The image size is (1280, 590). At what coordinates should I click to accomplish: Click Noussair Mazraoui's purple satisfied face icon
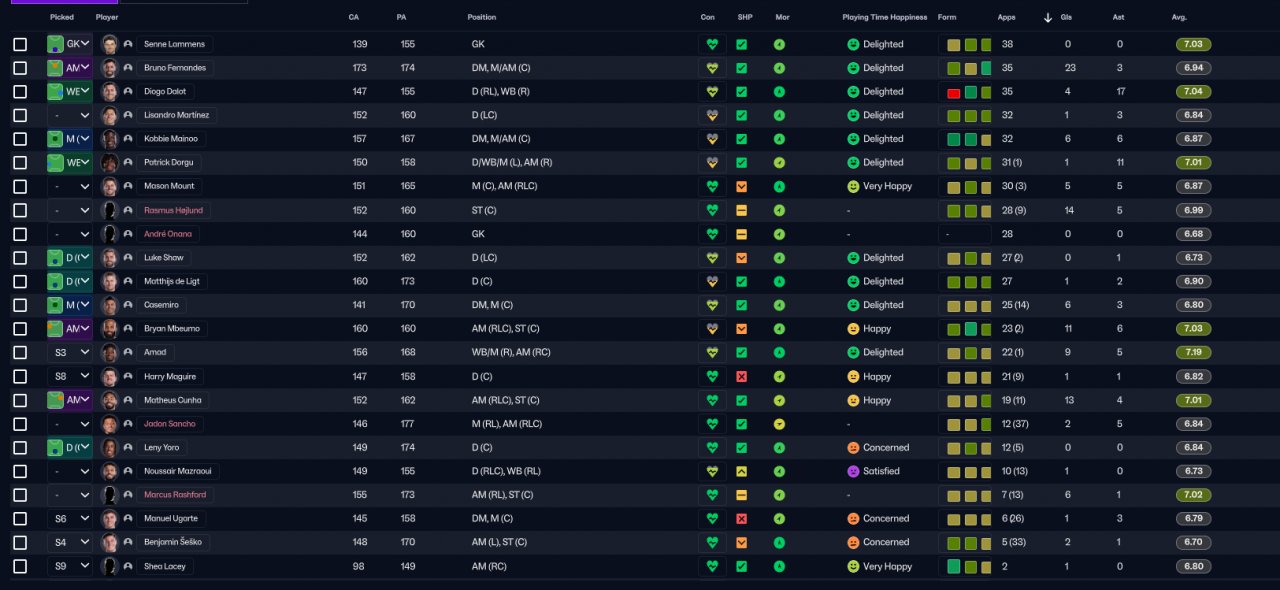pos(853,471)
